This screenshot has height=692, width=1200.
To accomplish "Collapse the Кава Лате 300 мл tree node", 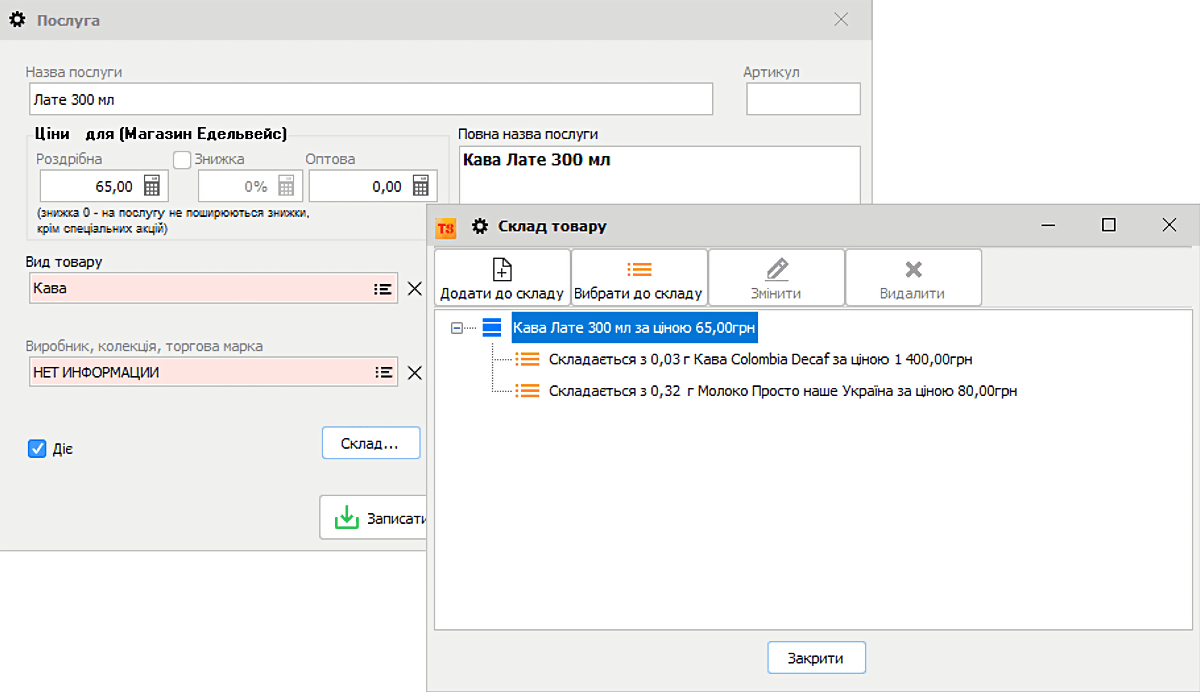I will click(x=457, y=327).
